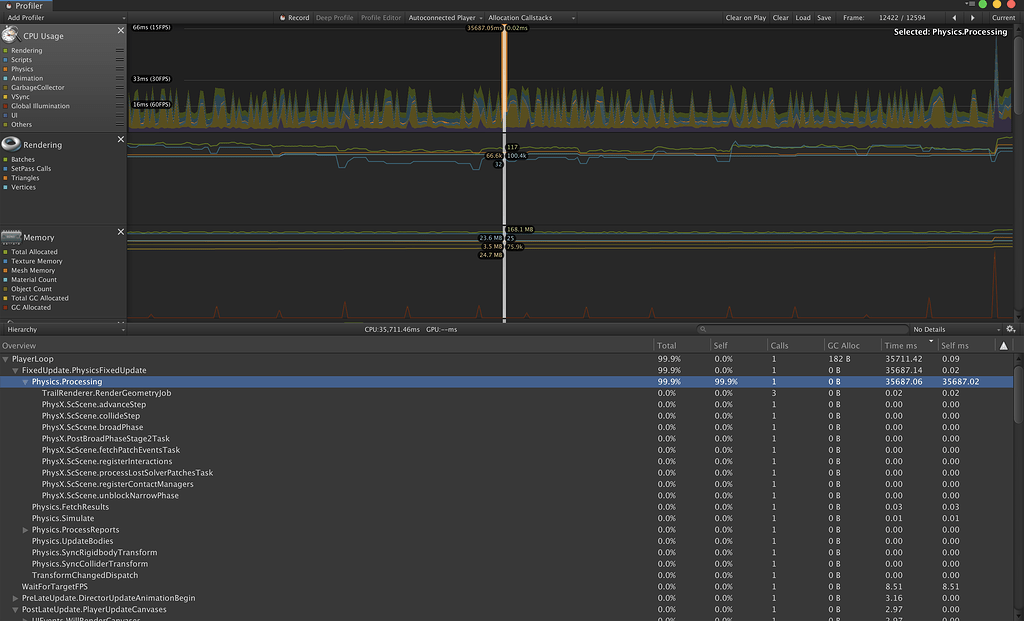Enable Clear on Play
This screenshot has height=621, width=1024.
tap(746, 17)
